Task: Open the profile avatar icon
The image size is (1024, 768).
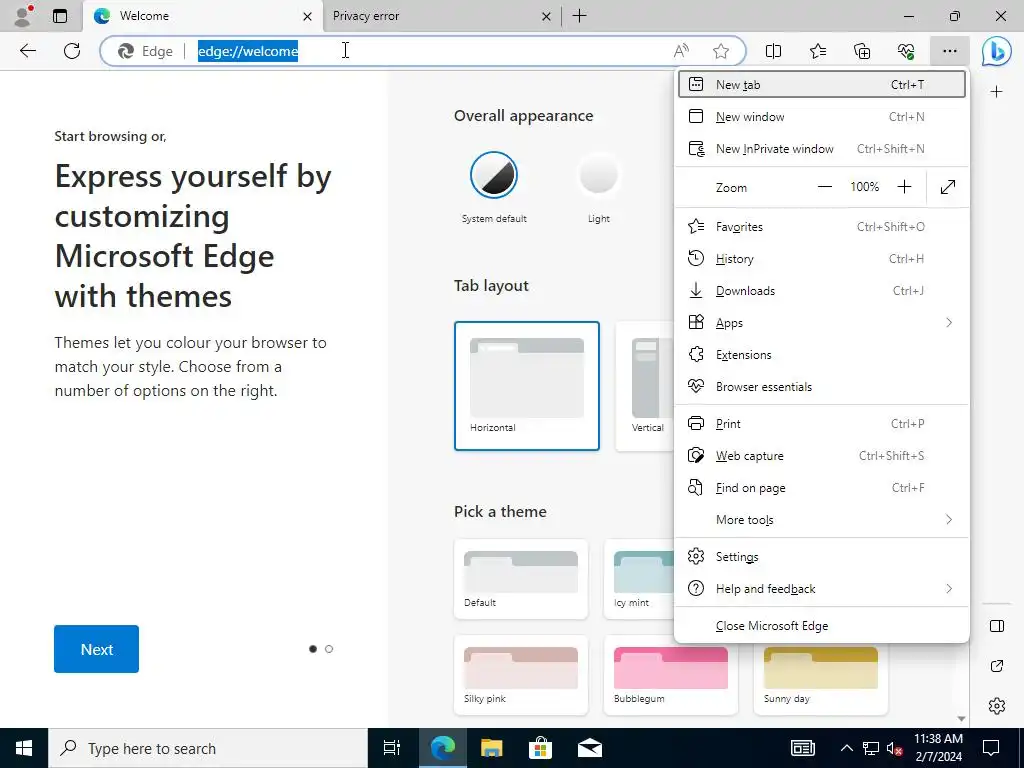Action: coord(24,16)
